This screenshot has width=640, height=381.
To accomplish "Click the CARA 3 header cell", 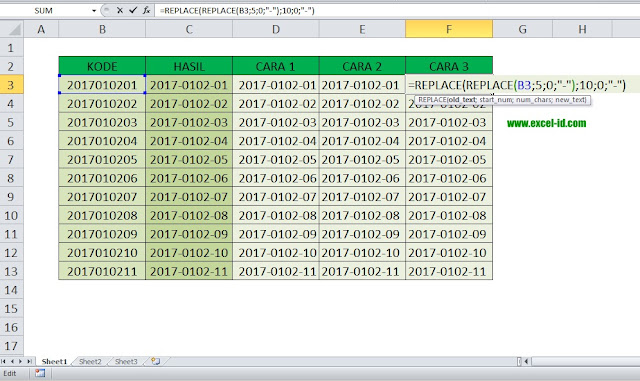I will pos(449,66).
